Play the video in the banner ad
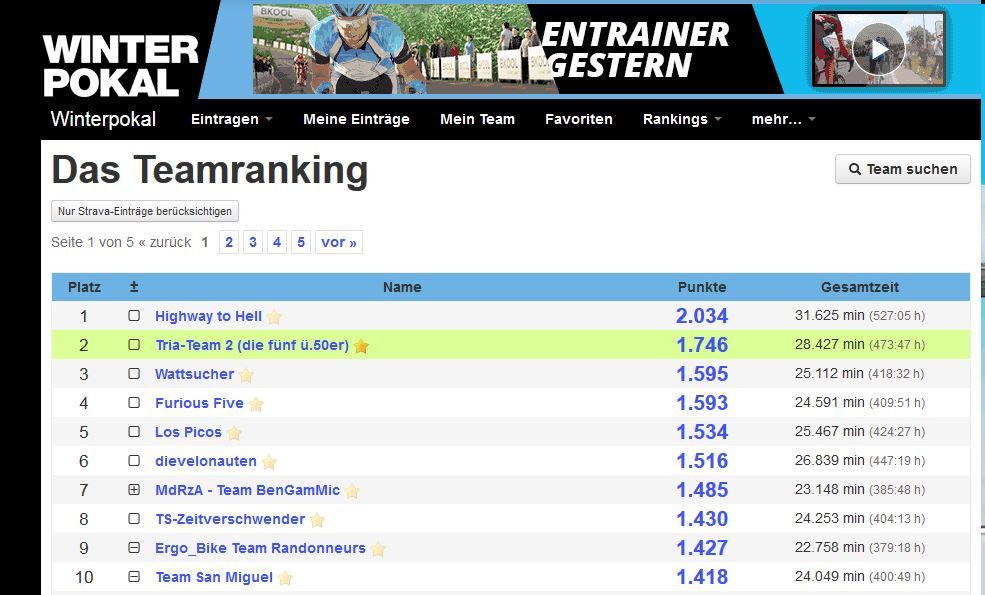The width and height of the screenshot is (985, 595). point(879,49)
